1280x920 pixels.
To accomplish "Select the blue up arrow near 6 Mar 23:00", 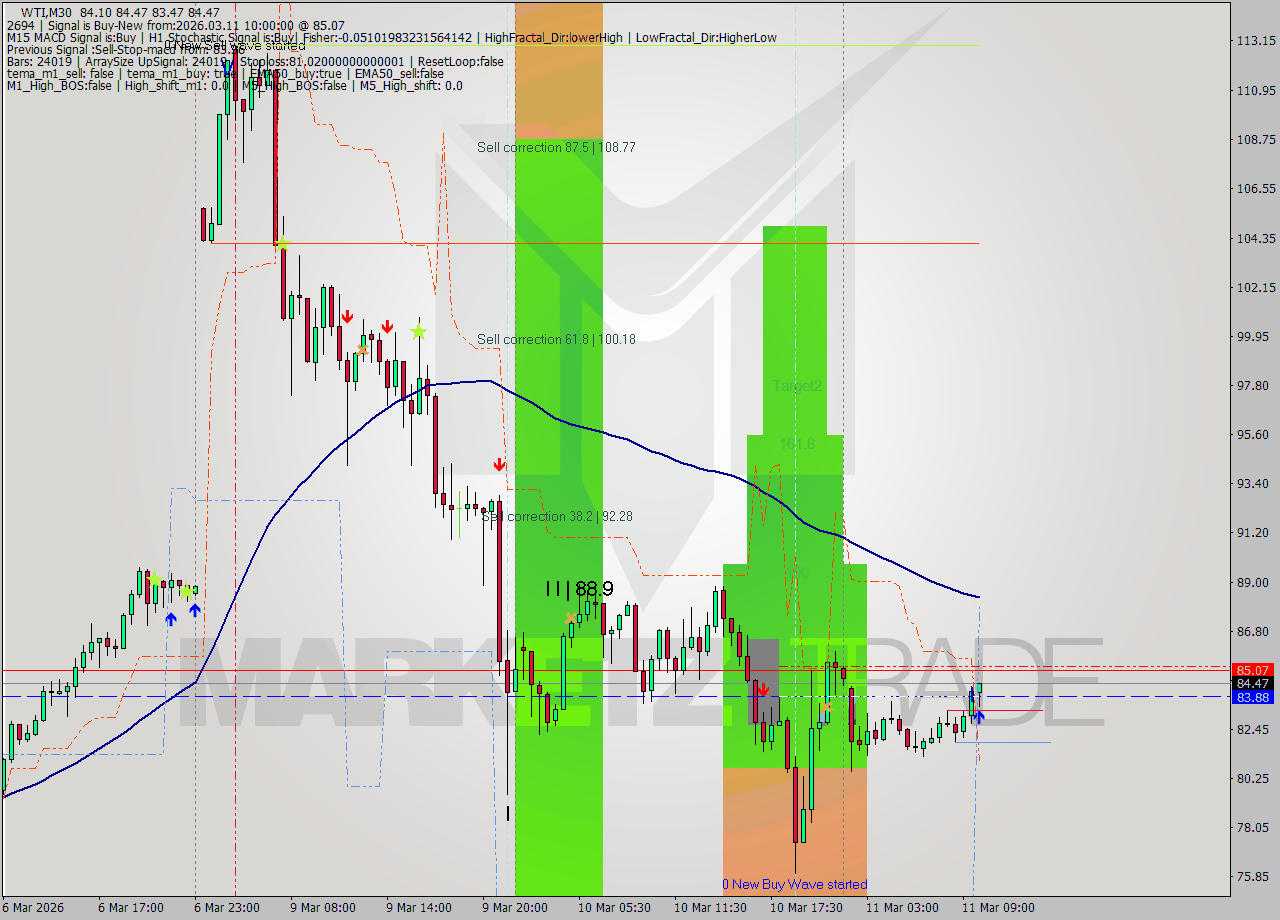I will [x=193, y=608].
